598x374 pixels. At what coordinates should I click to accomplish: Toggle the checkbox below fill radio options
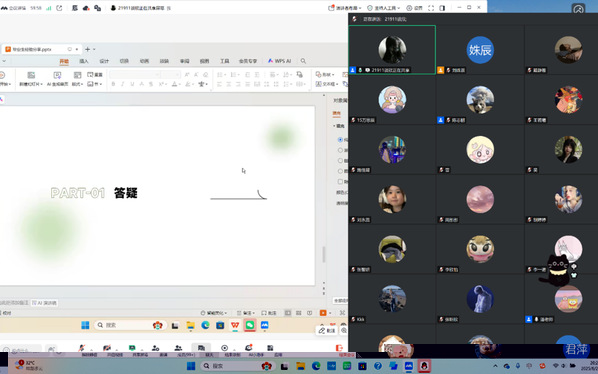click(340, 181)
